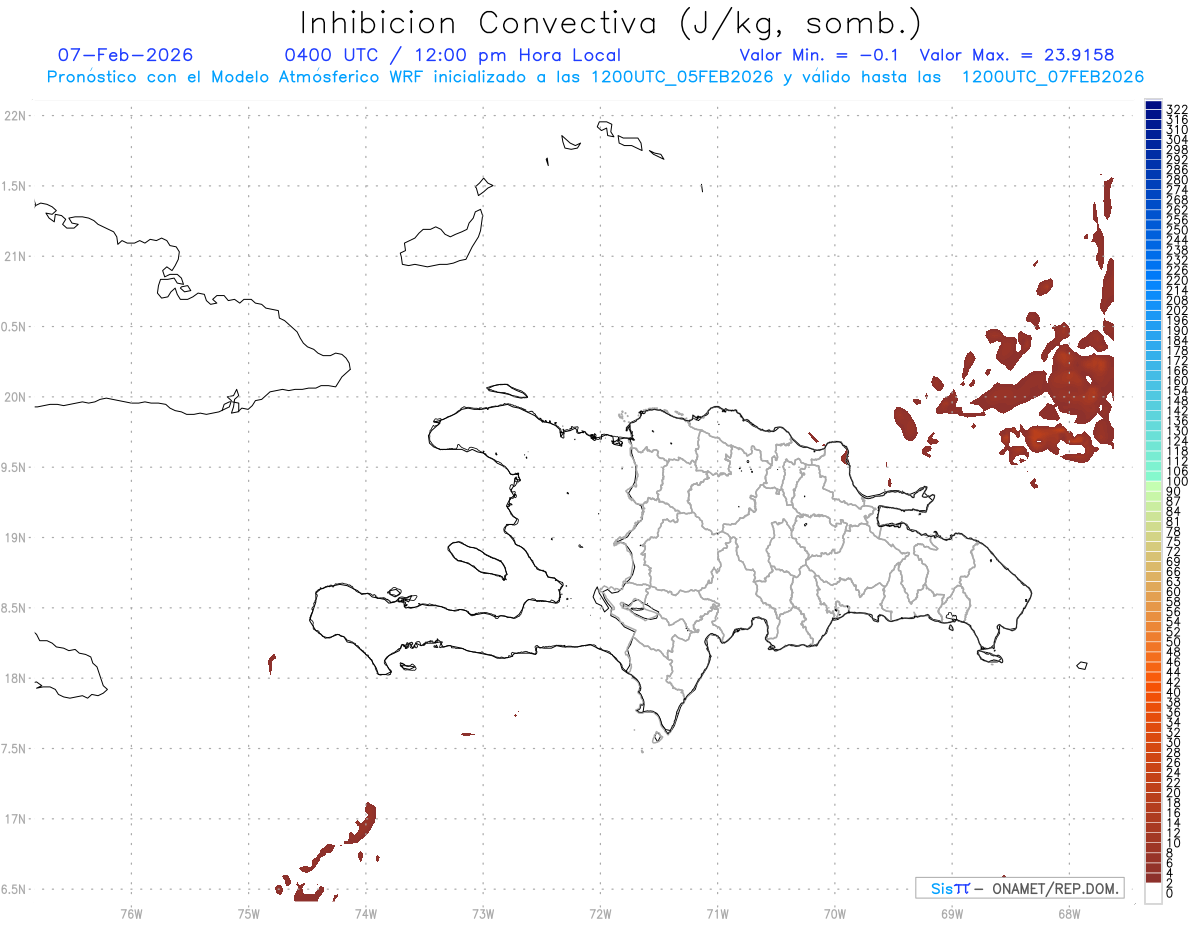This screenshot has width=1200, height=927.
Task: Click the '20N' latitude label
Action: [x=14, y=397]
